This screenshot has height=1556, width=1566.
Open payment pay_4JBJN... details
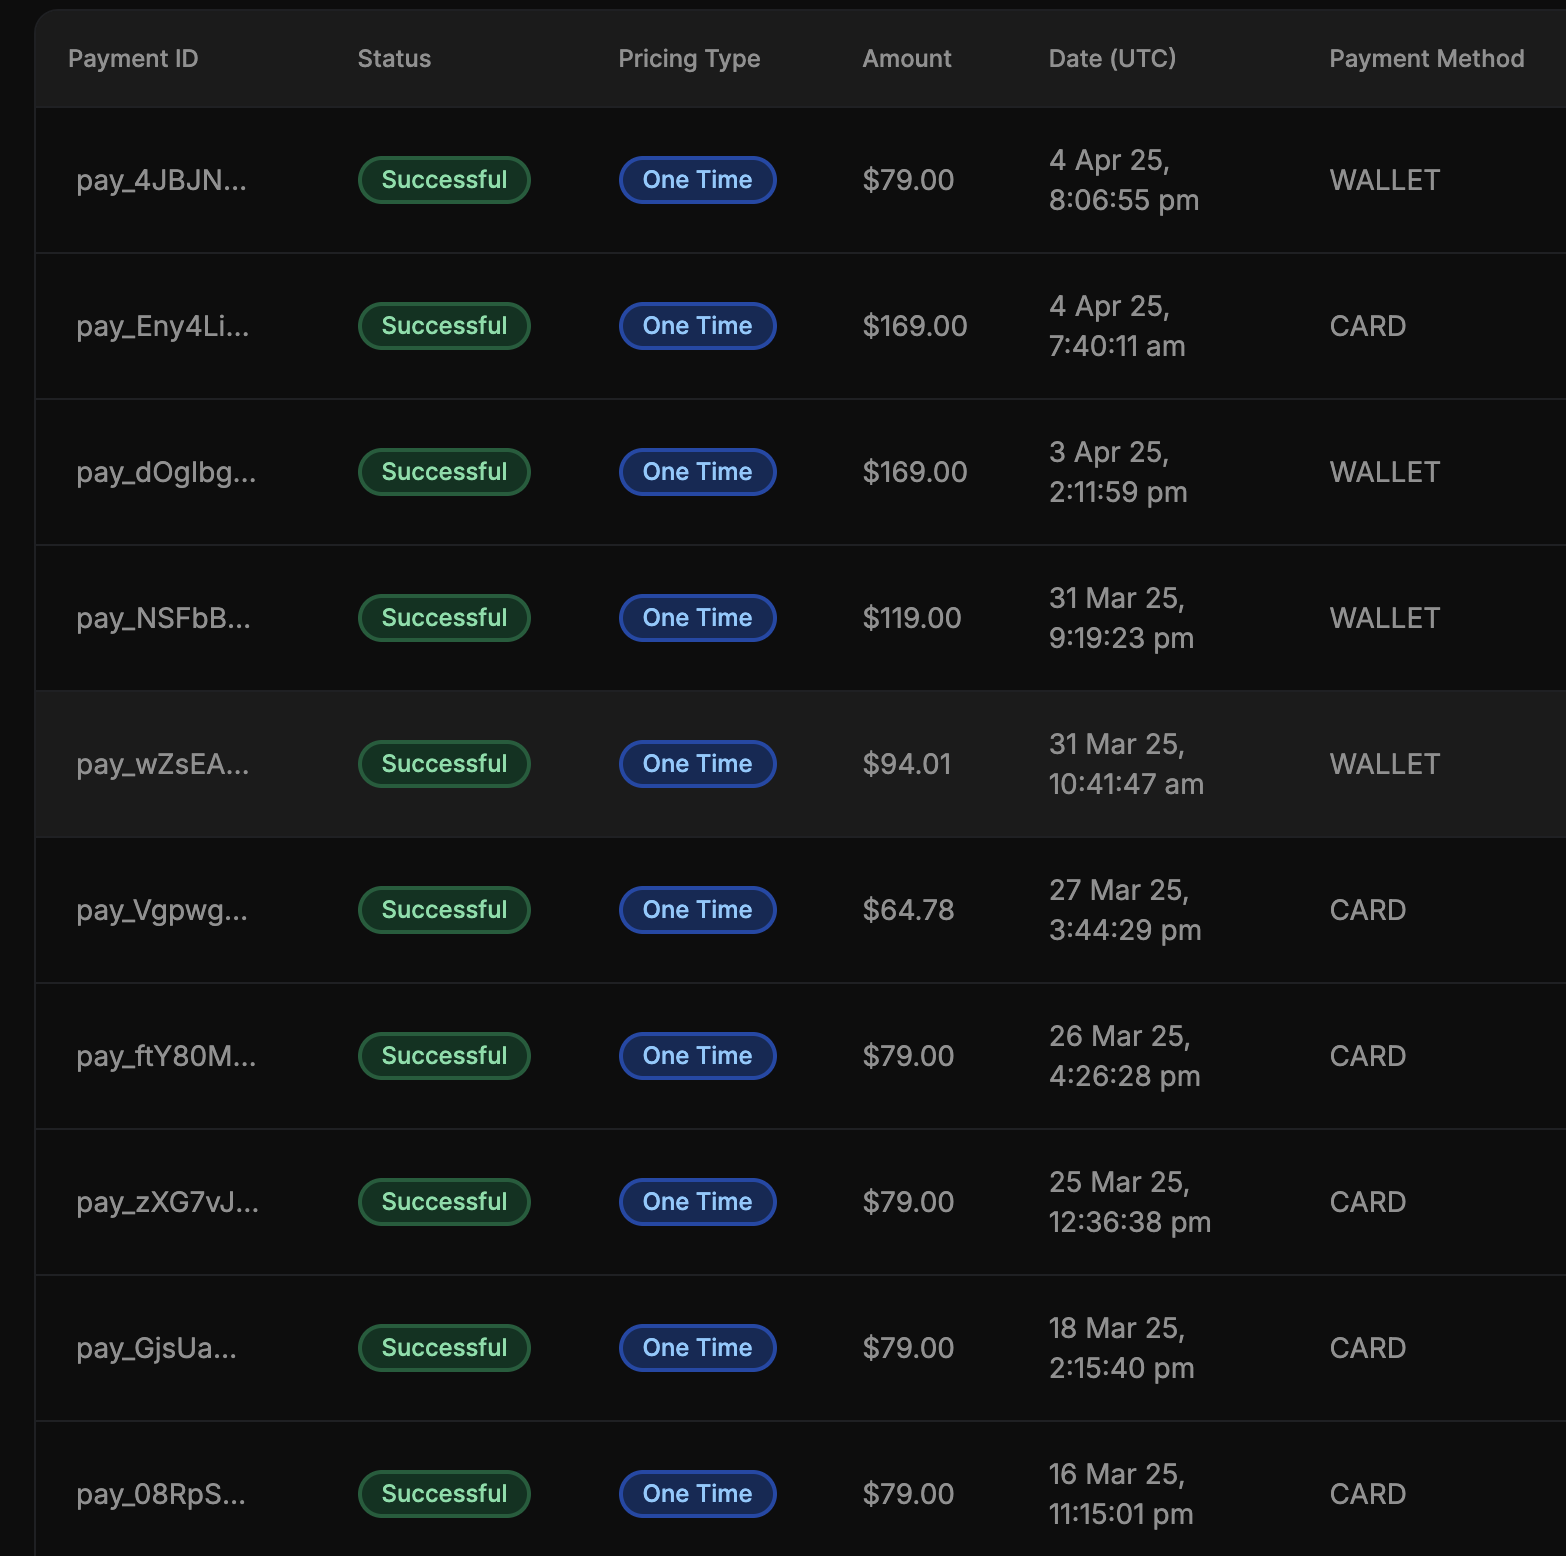(x=161, y=181)
